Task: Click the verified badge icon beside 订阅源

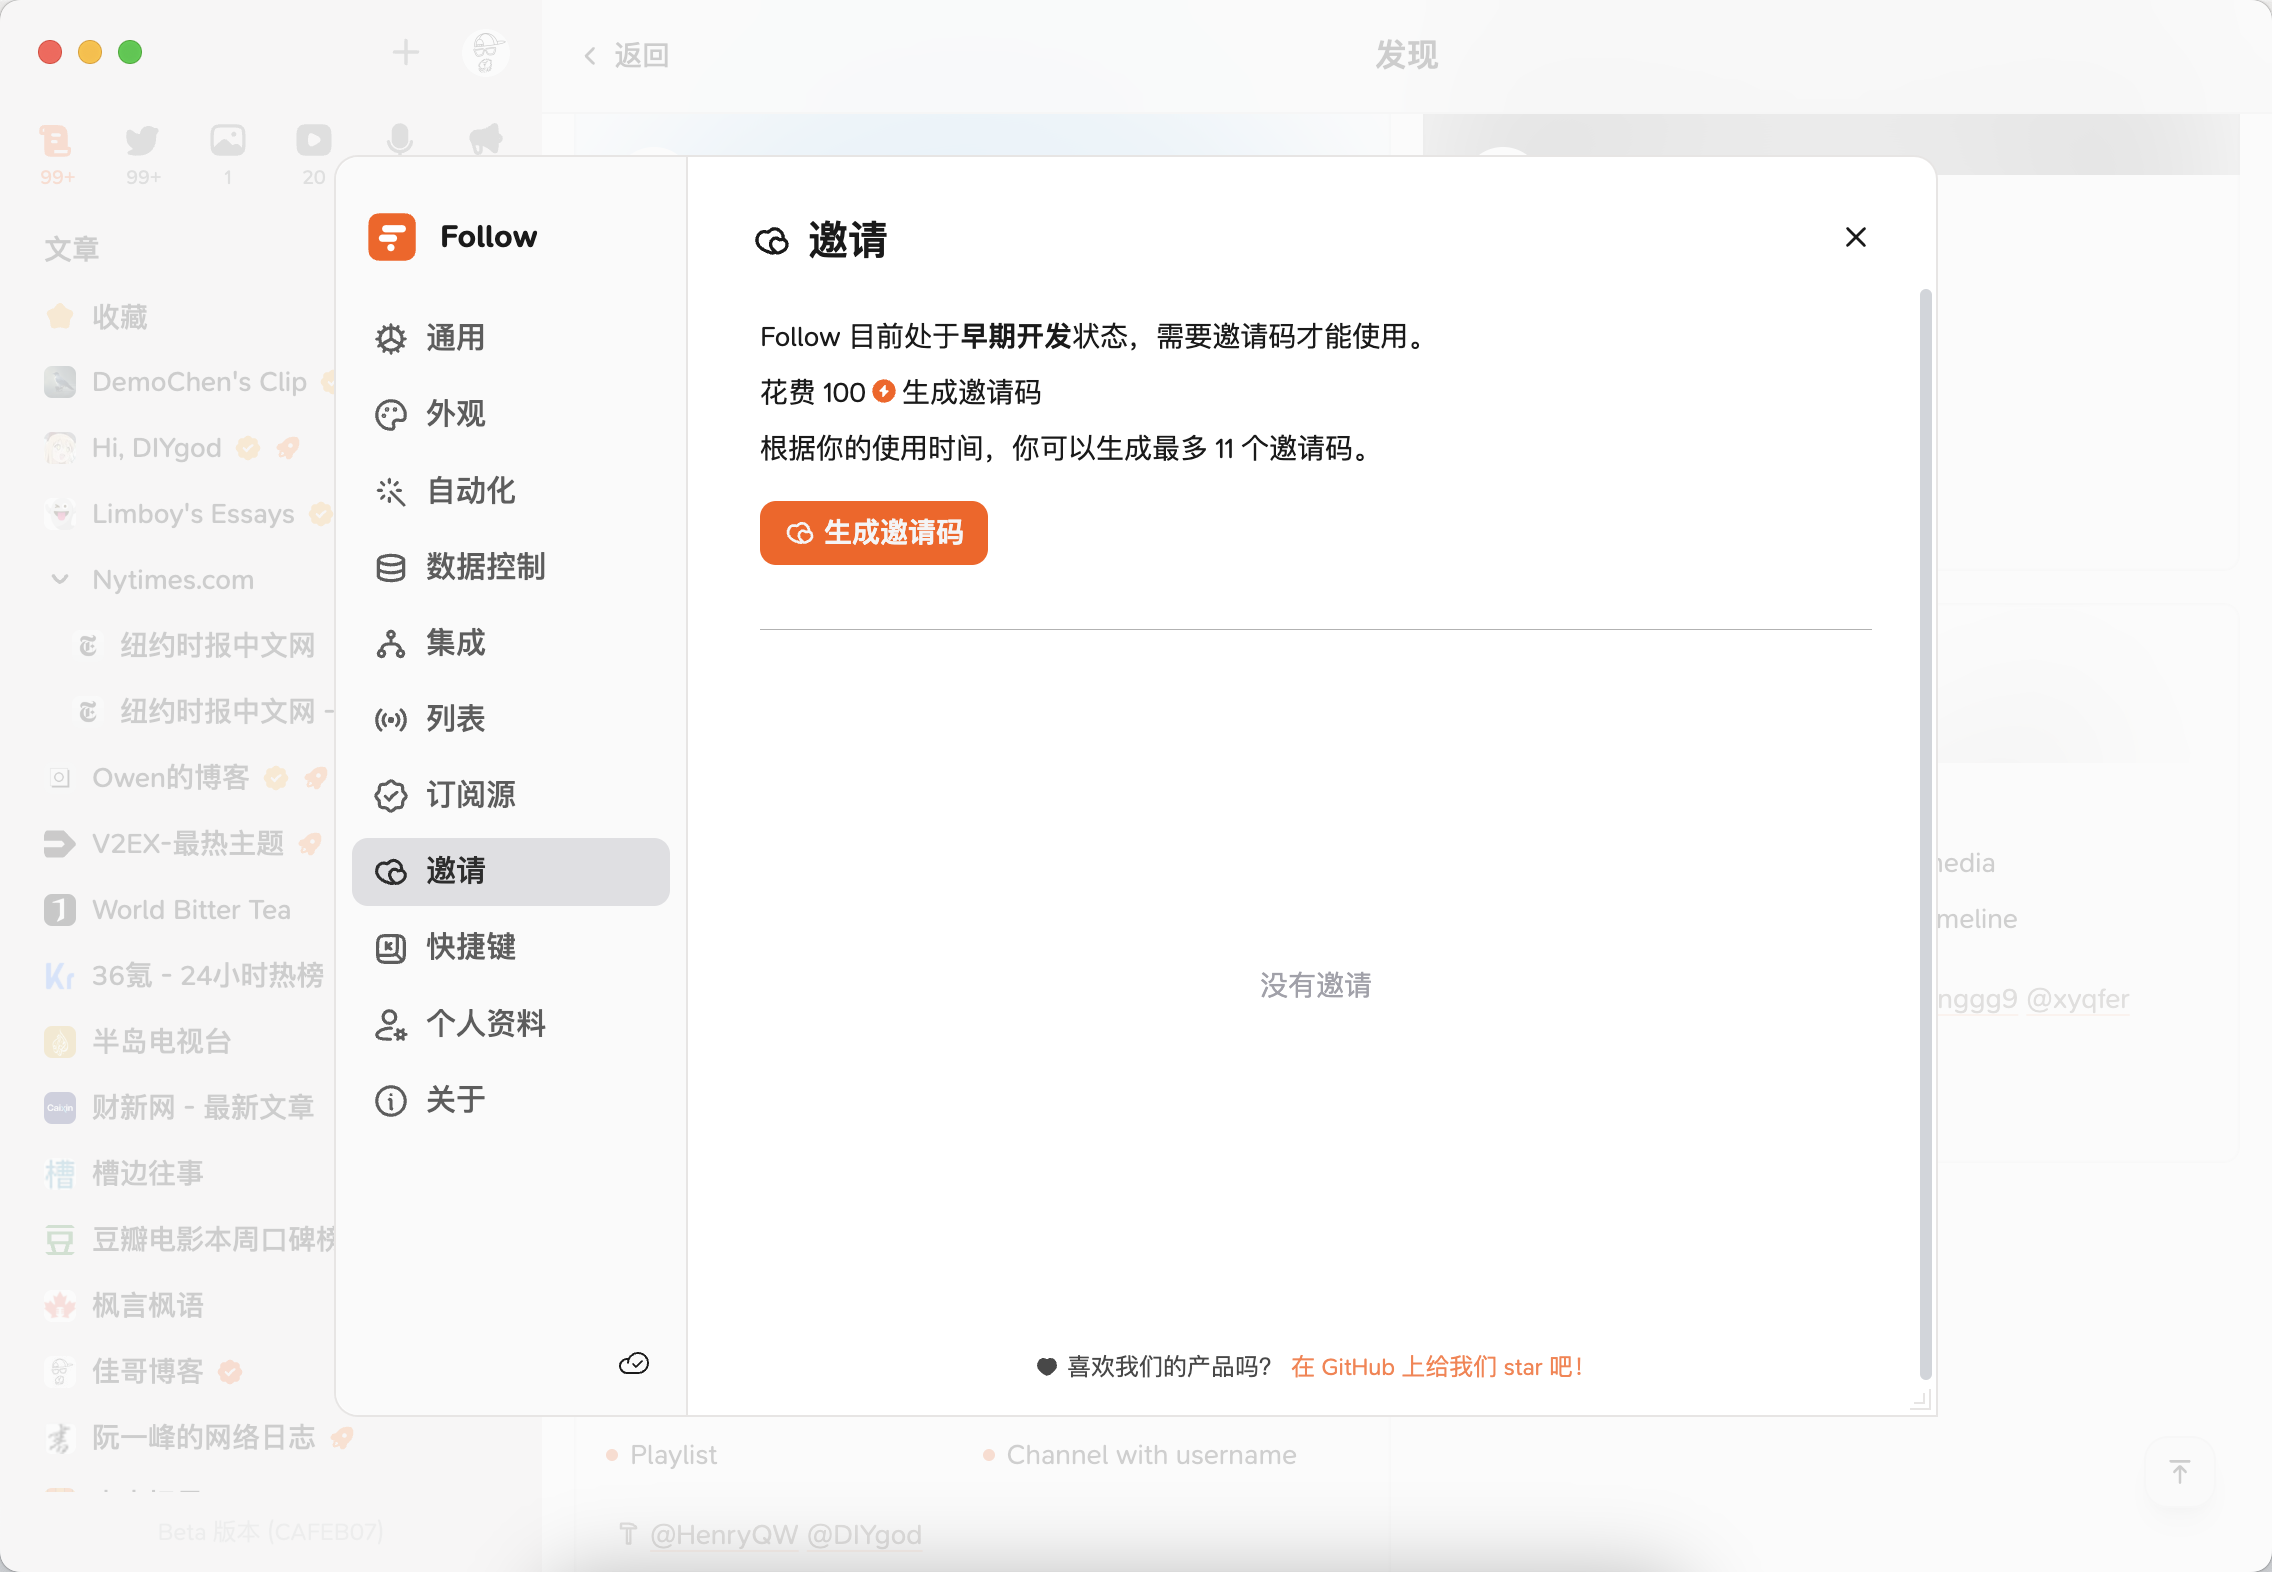Action: [391, 796]
